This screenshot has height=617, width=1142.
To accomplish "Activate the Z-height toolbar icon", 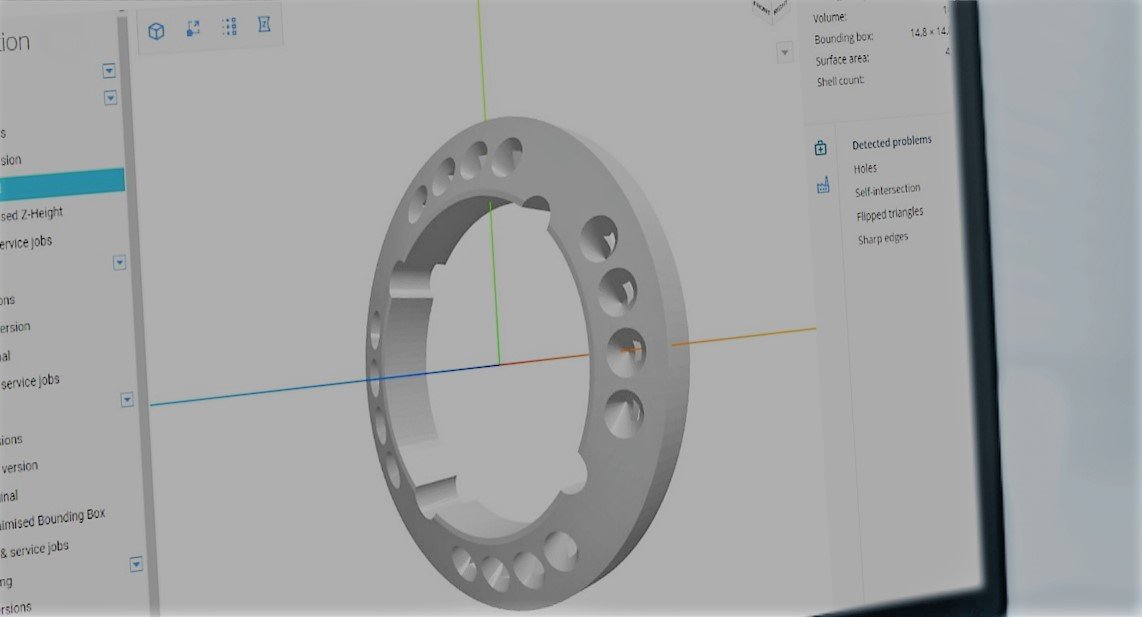I will pos(264,25).
